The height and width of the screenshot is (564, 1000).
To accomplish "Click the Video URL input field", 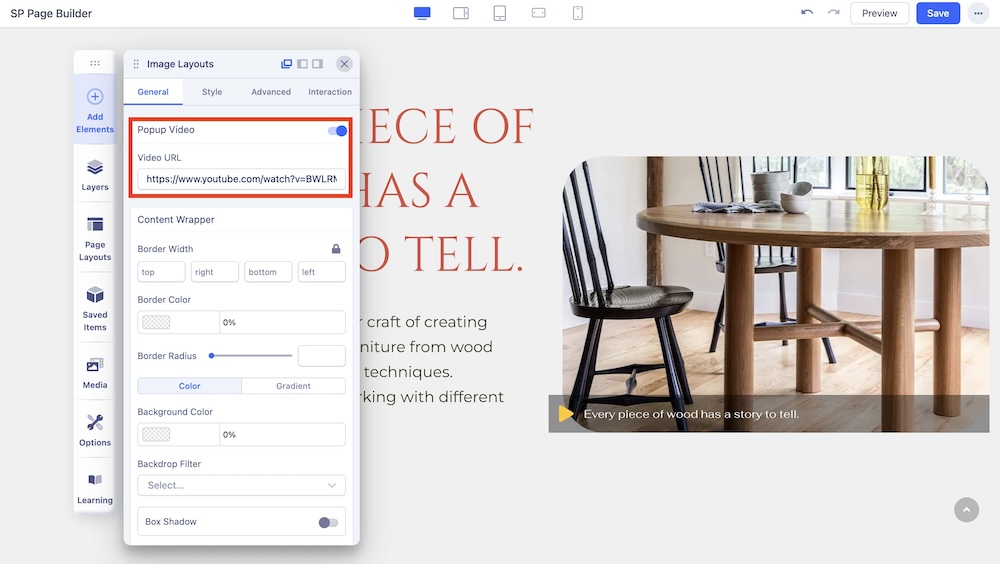I will (241, 179).
